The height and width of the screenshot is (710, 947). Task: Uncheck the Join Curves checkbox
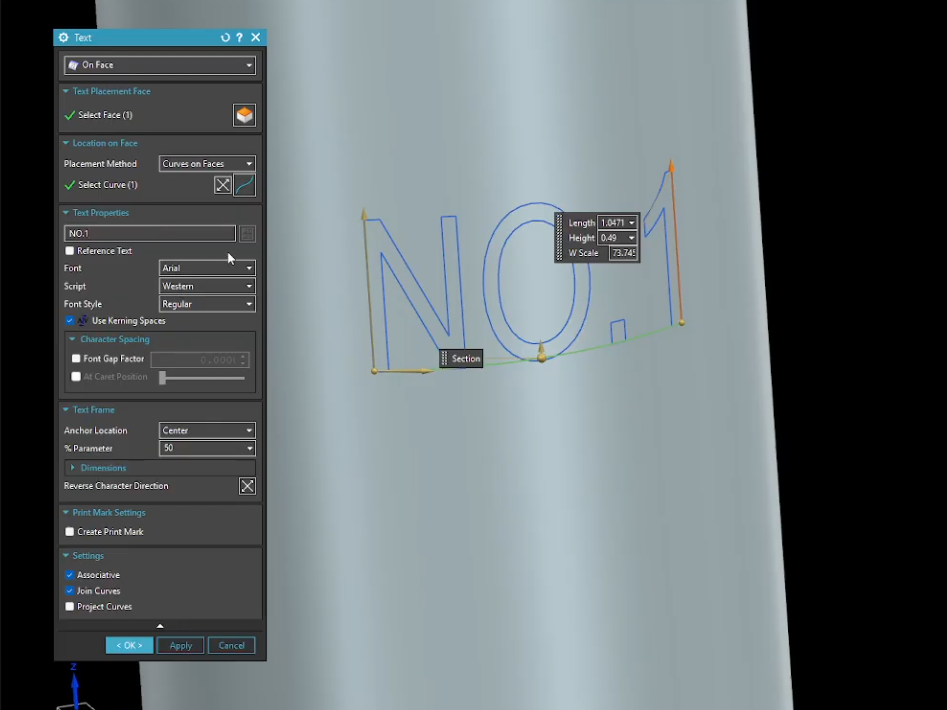coord(69,590)
